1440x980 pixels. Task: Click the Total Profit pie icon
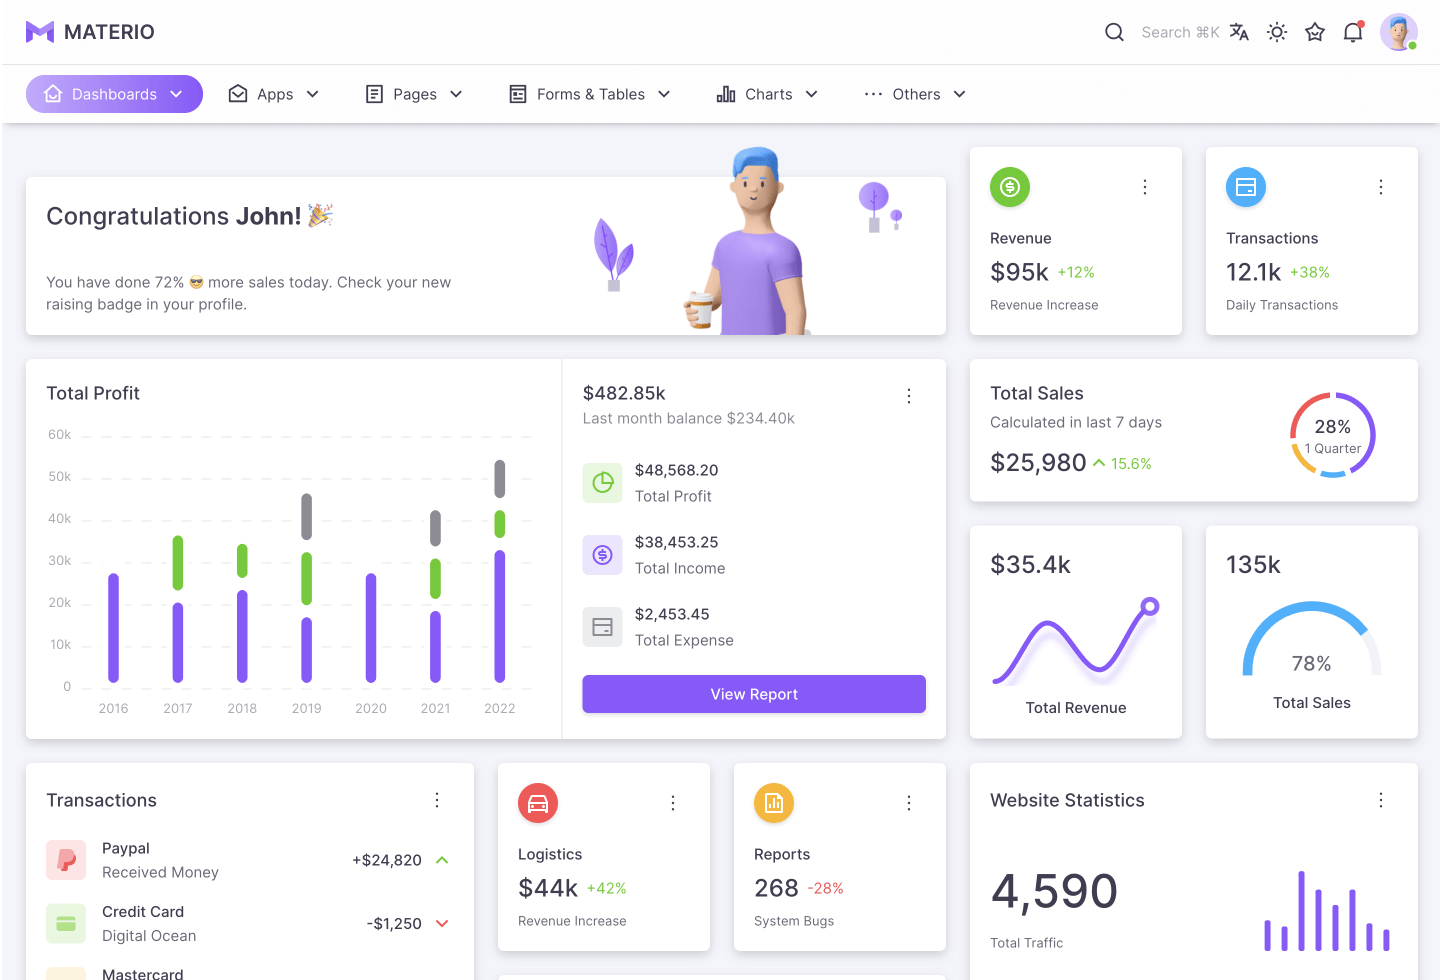tap(603, 483)
